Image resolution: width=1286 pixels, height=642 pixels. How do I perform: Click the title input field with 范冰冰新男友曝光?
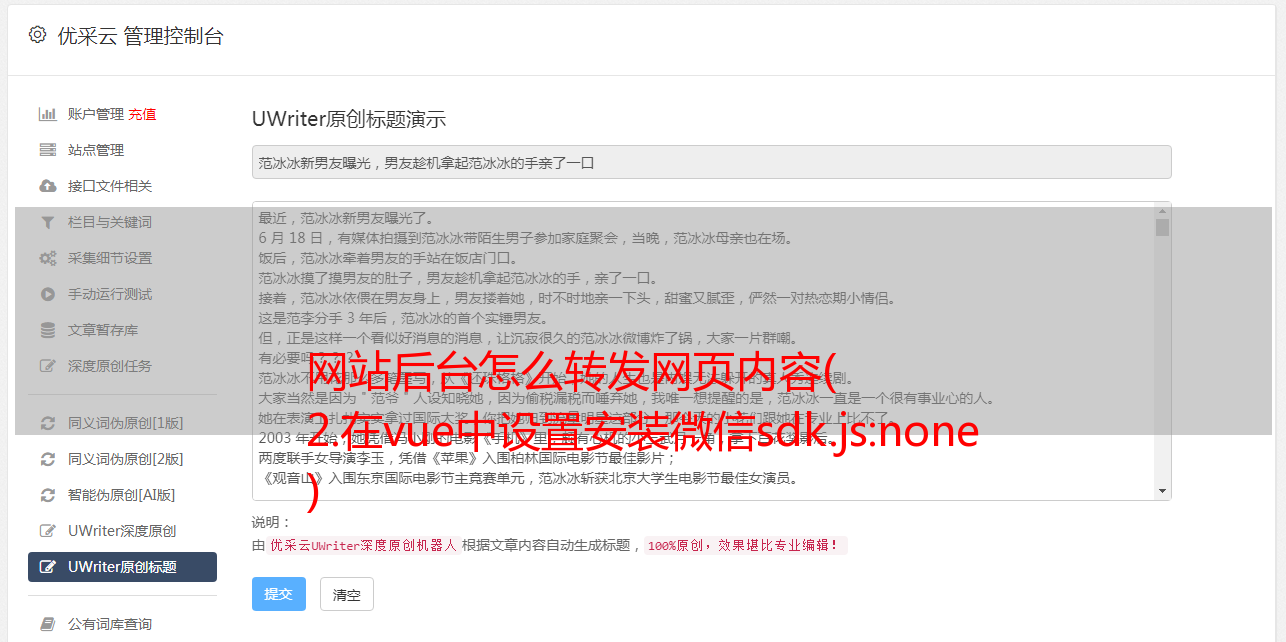pyautogui.click(x=711, y=162)
